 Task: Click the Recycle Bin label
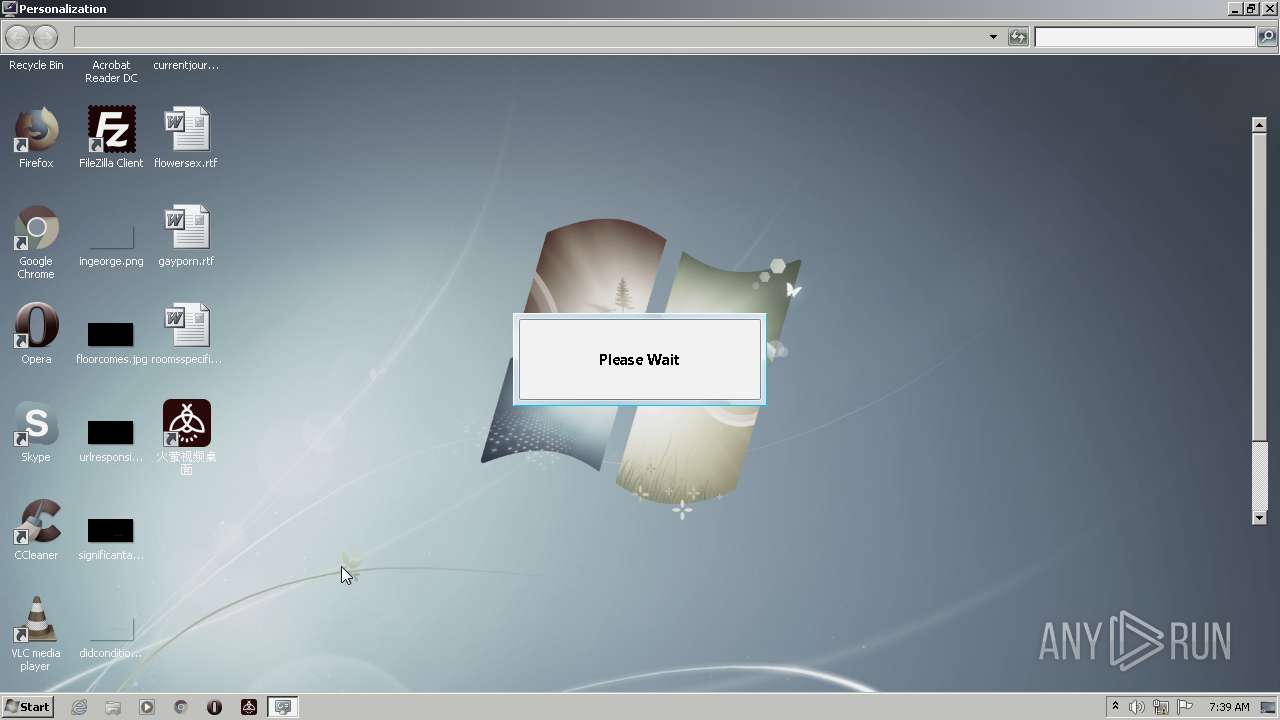coord(36,65)
